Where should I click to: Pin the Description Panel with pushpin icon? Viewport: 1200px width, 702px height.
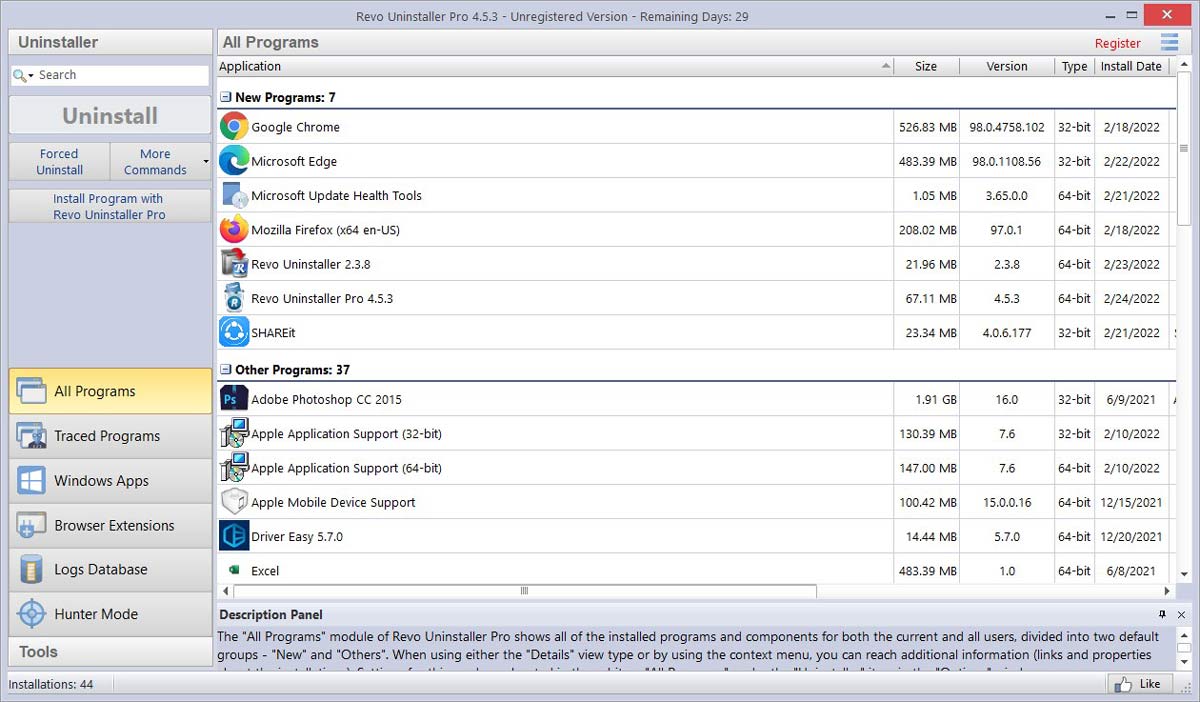1162,614
